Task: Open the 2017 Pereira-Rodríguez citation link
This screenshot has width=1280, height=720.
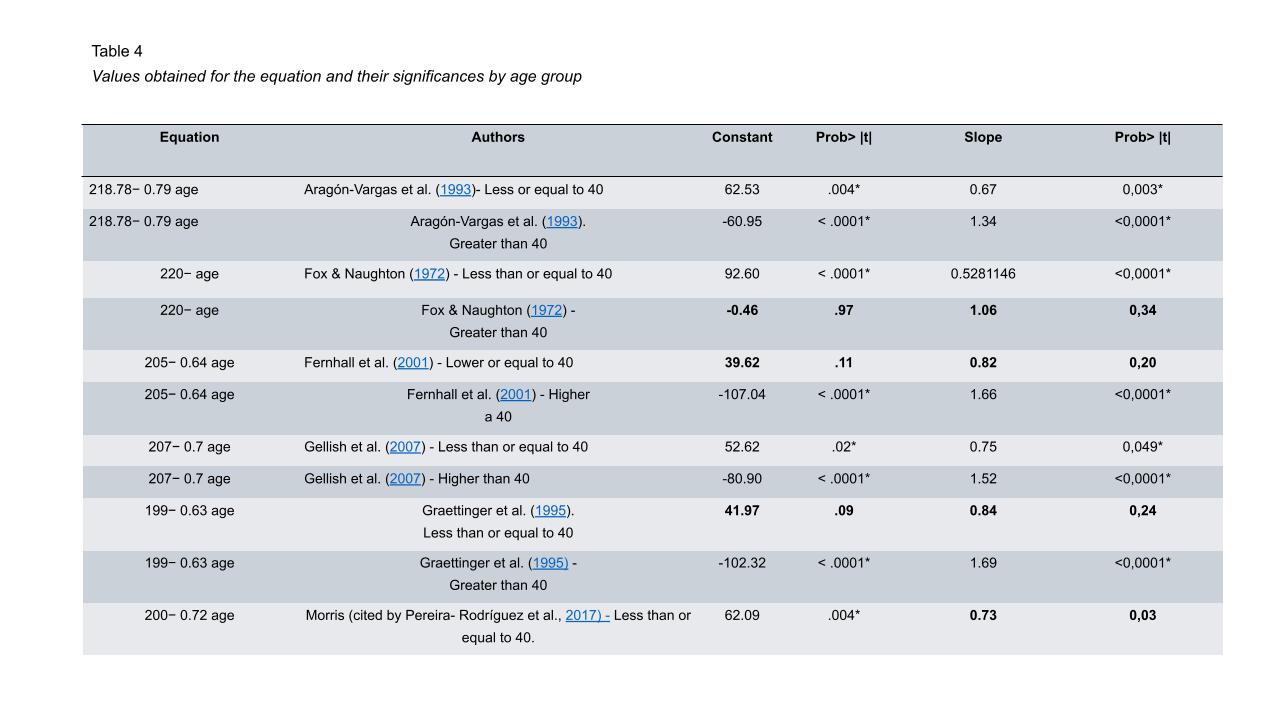Action: tap(585, 616)
